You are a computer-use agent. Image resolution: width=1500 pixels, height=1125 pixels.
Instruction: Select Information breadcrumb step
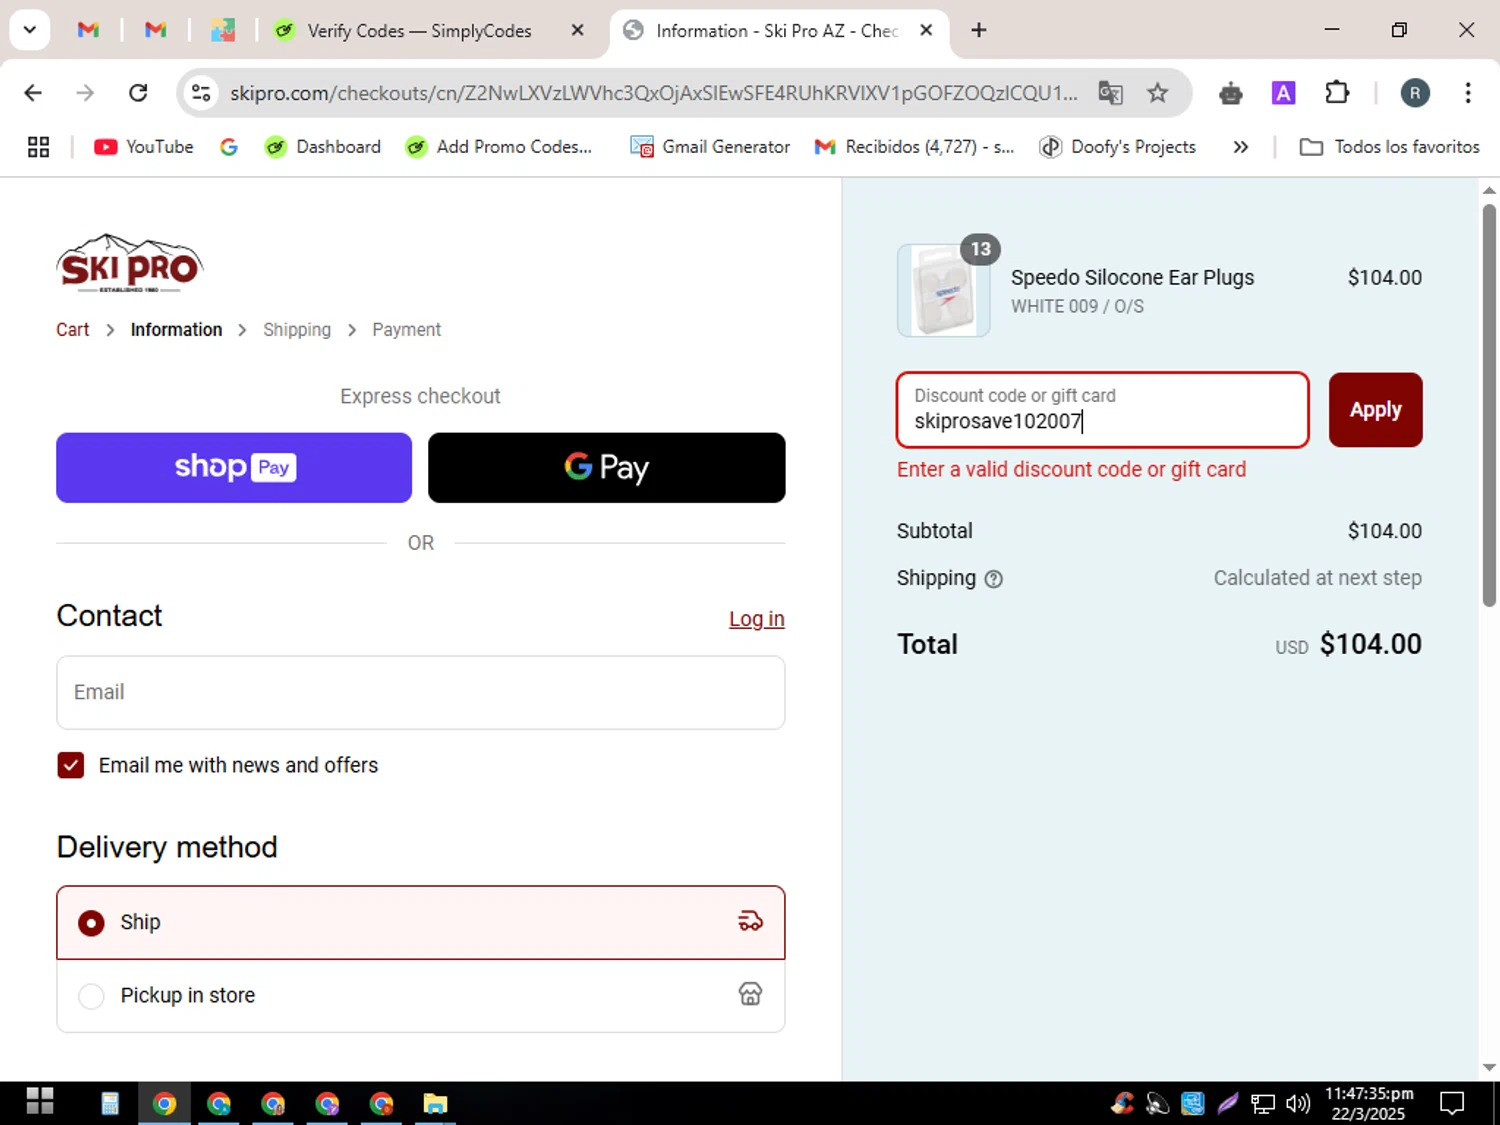(176, 330)
